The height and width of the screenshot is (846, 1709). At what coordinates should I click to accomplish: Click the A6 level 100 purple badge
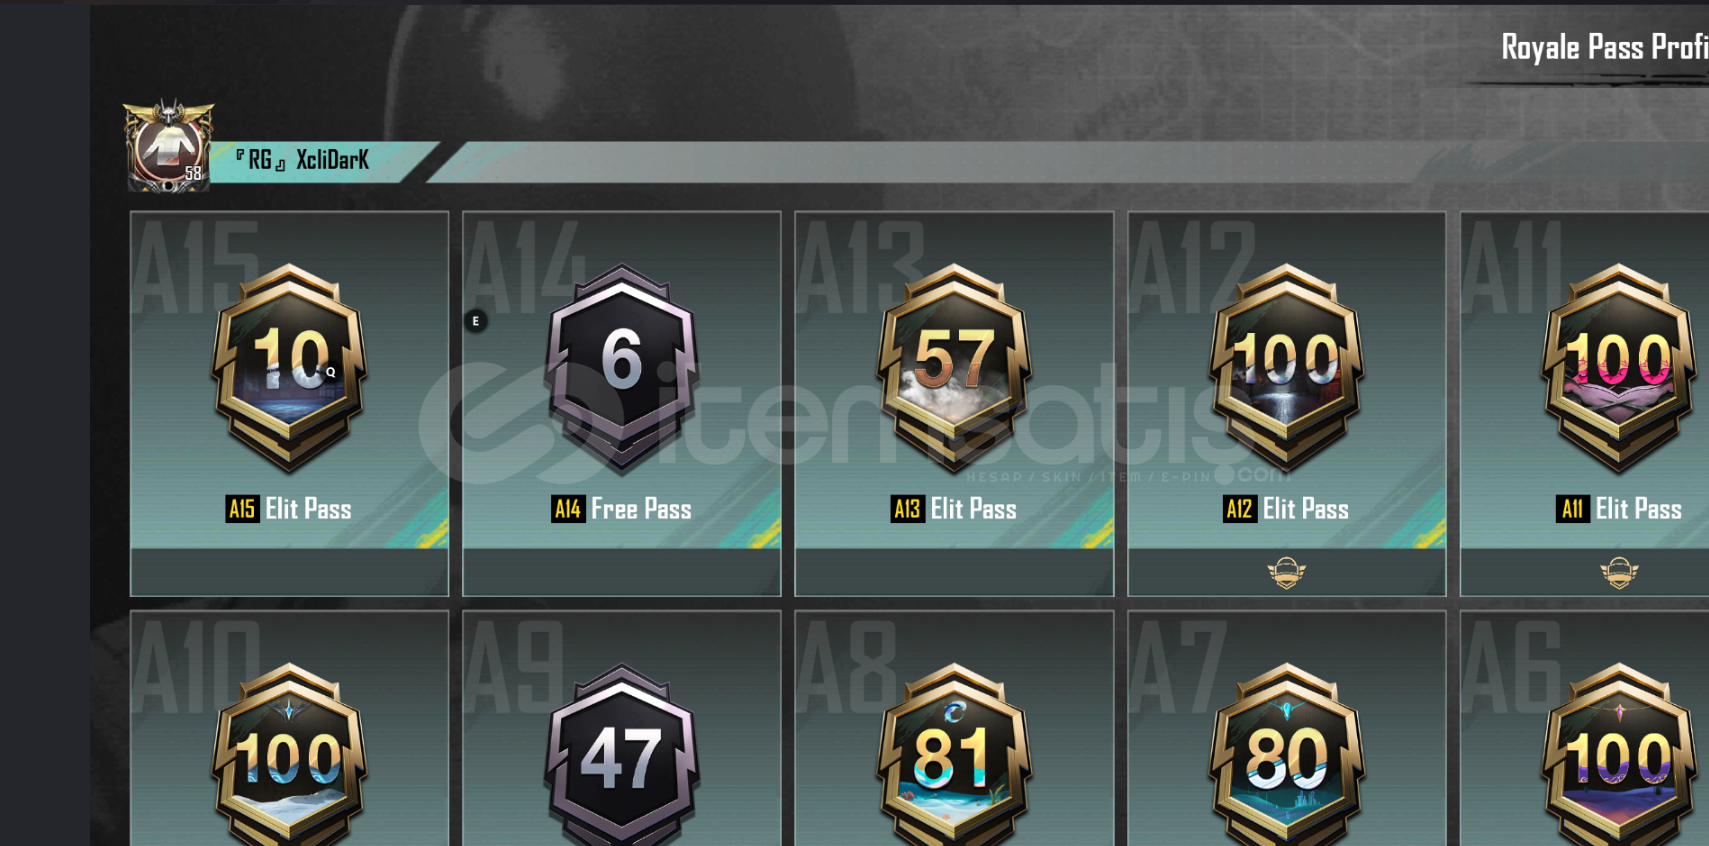point(1619,755)
